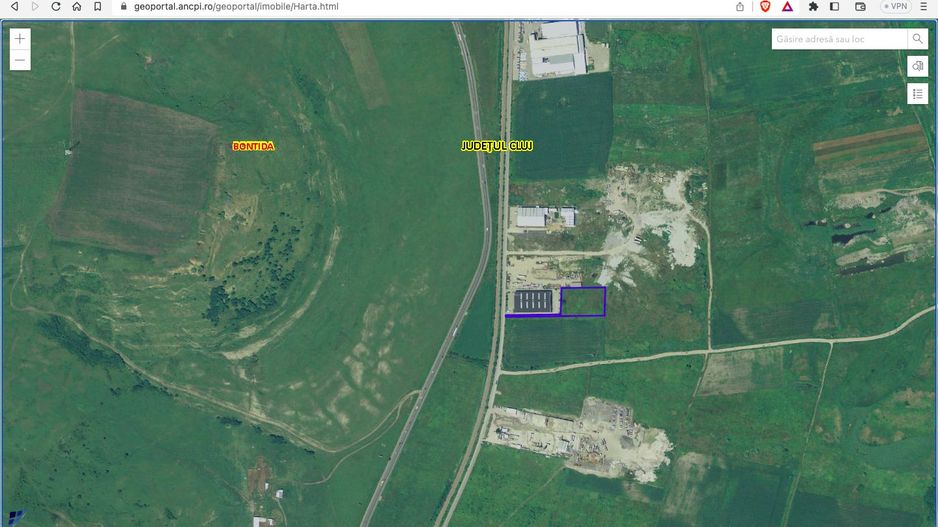Open the map layers panel button
Image resolution: width=938 pixels, height=527 pixels.
coord(917,66)
